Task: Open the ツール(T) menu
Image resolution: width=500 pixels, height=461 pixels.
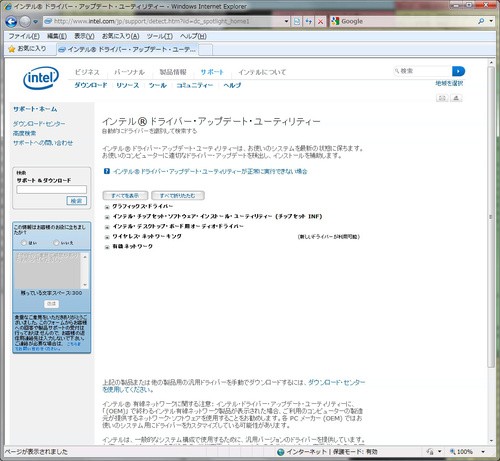Action: click(160, 36)
